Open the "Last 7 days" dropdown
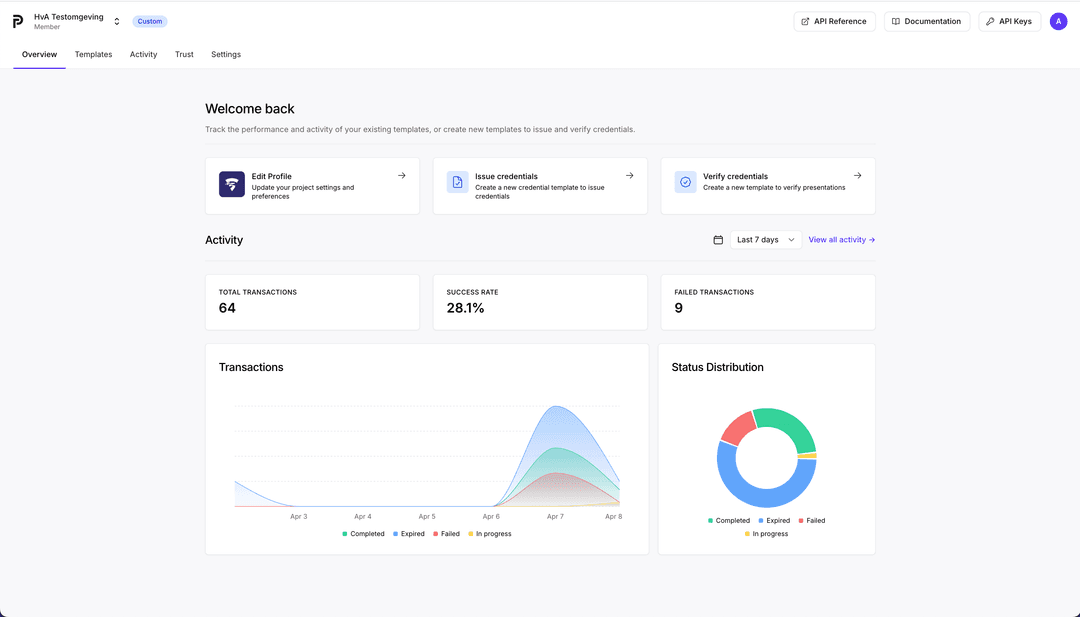Image resolution: width=1080 pixels, height=617 pixels. coord(765,239)
